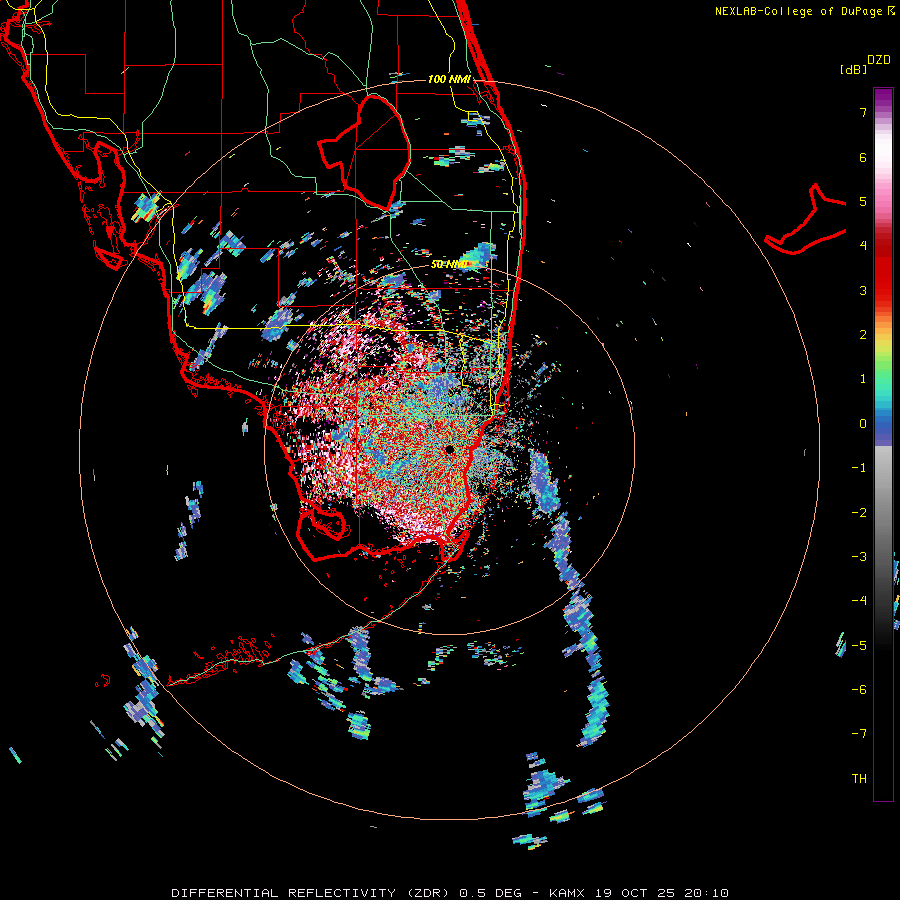Viewport: 900px width, 900px height.
Task: Click the 4 value on the color scale
Action: tap(863, 246)
